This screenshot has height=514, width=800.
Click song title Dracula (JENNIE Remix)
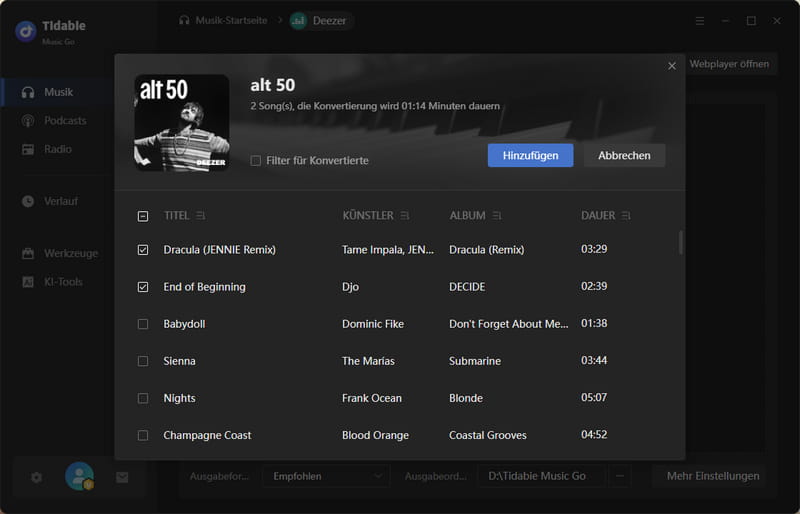219,250
